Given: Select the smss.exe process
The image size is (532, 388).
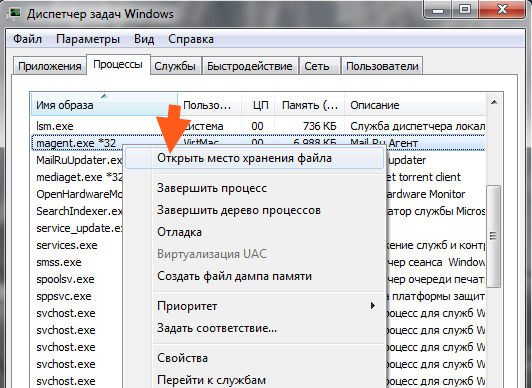Looking at the screenshot, I should tap(59, 262).
